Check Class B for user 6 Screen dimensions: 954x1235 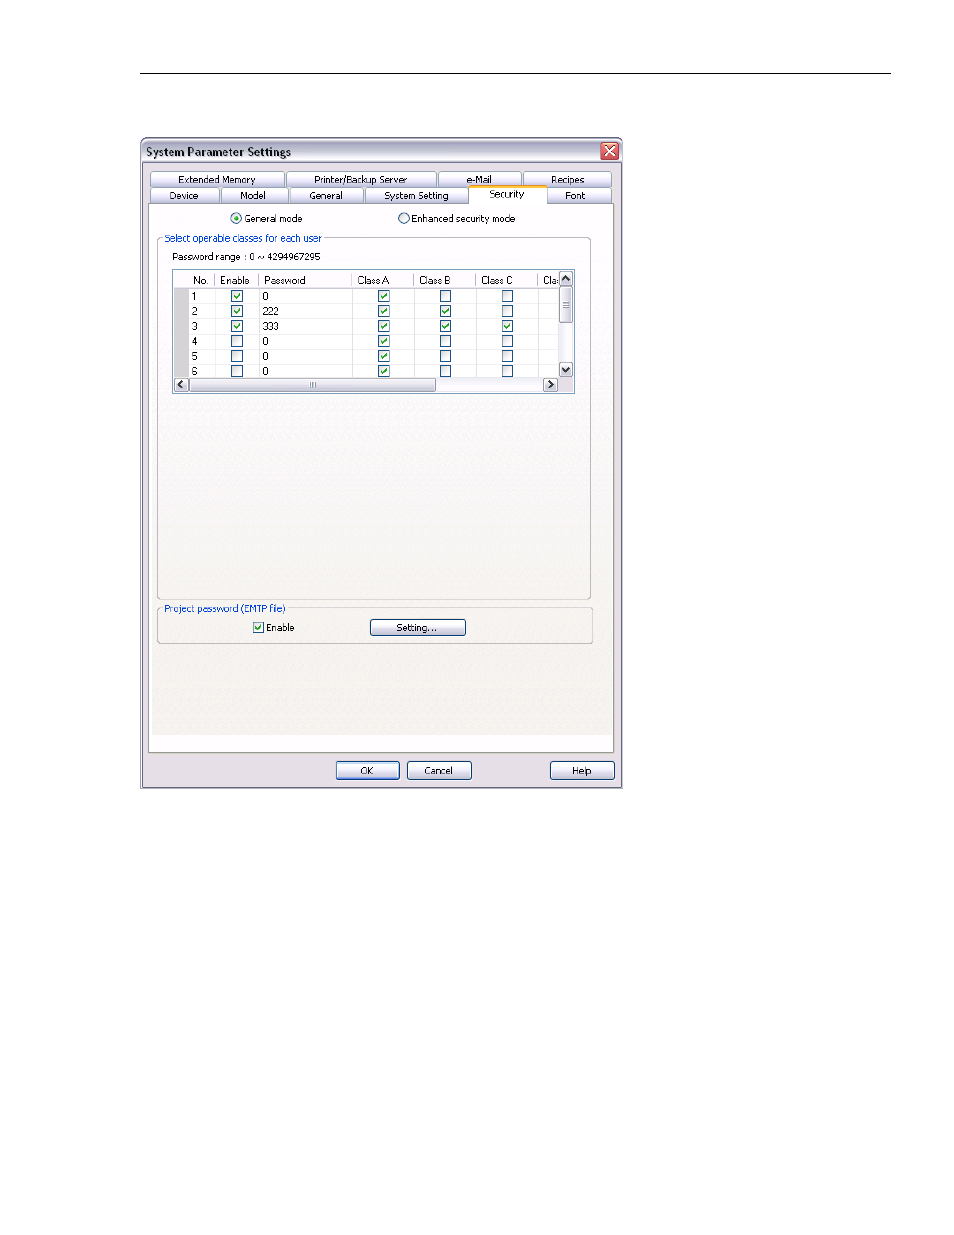[x=446, y=370]
